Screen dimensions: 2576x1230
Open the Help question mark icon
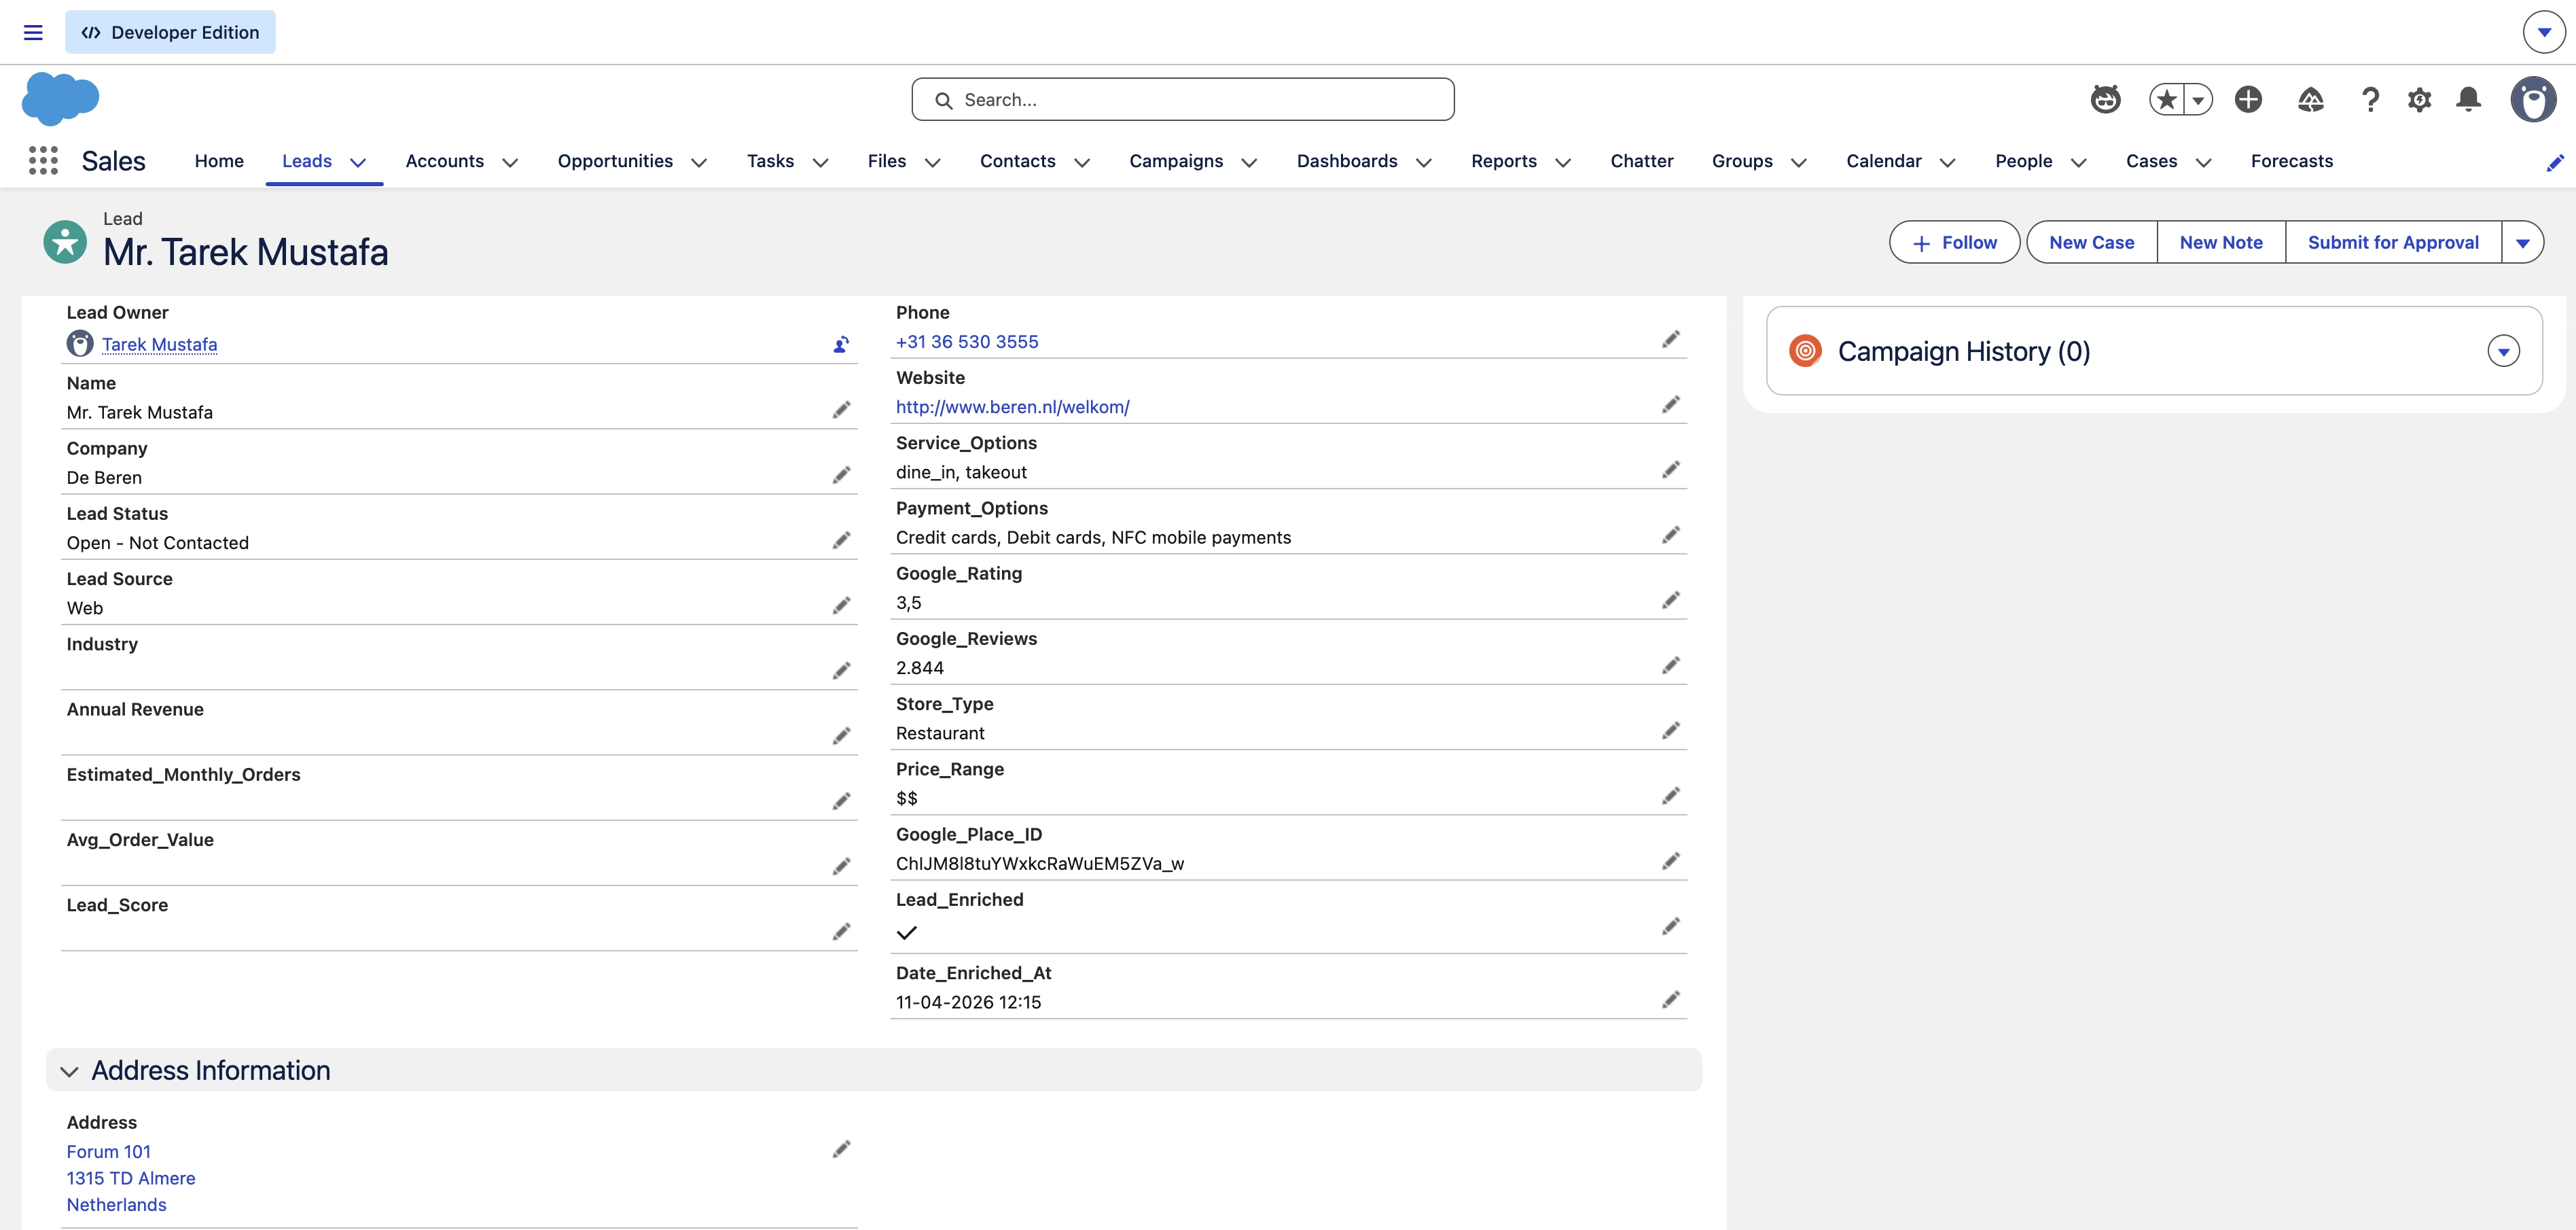(x=2369, y=100)
